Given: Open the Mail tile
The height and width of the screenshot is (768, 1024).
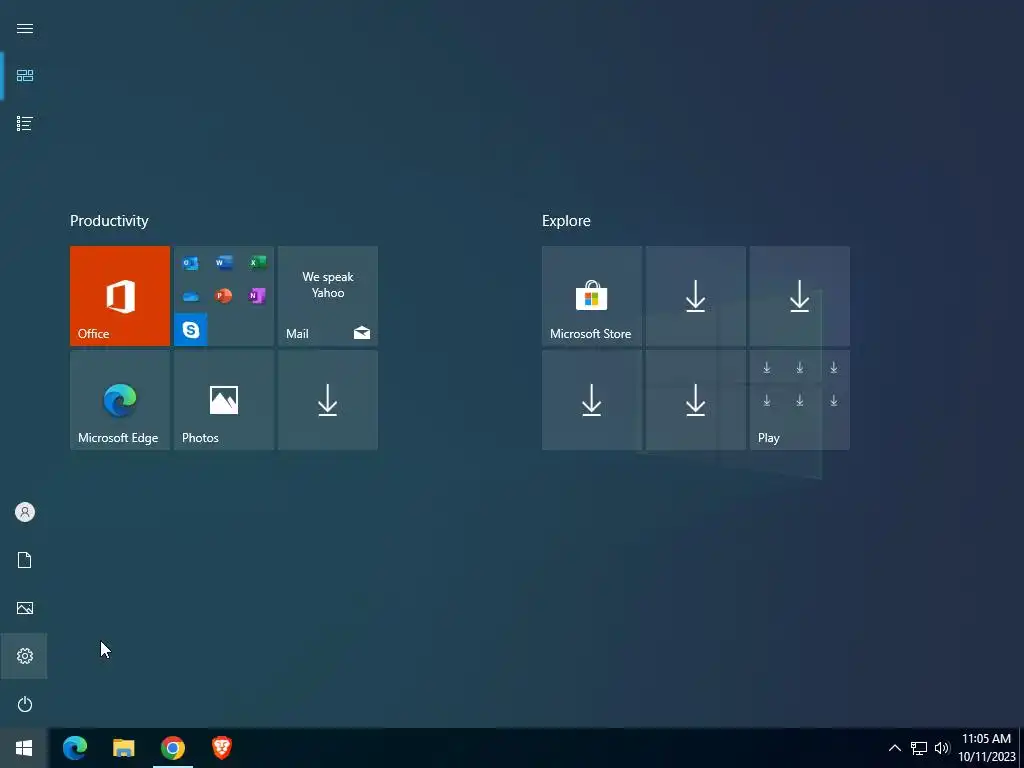Looking at the screenshot, I should tap(328, 296).
